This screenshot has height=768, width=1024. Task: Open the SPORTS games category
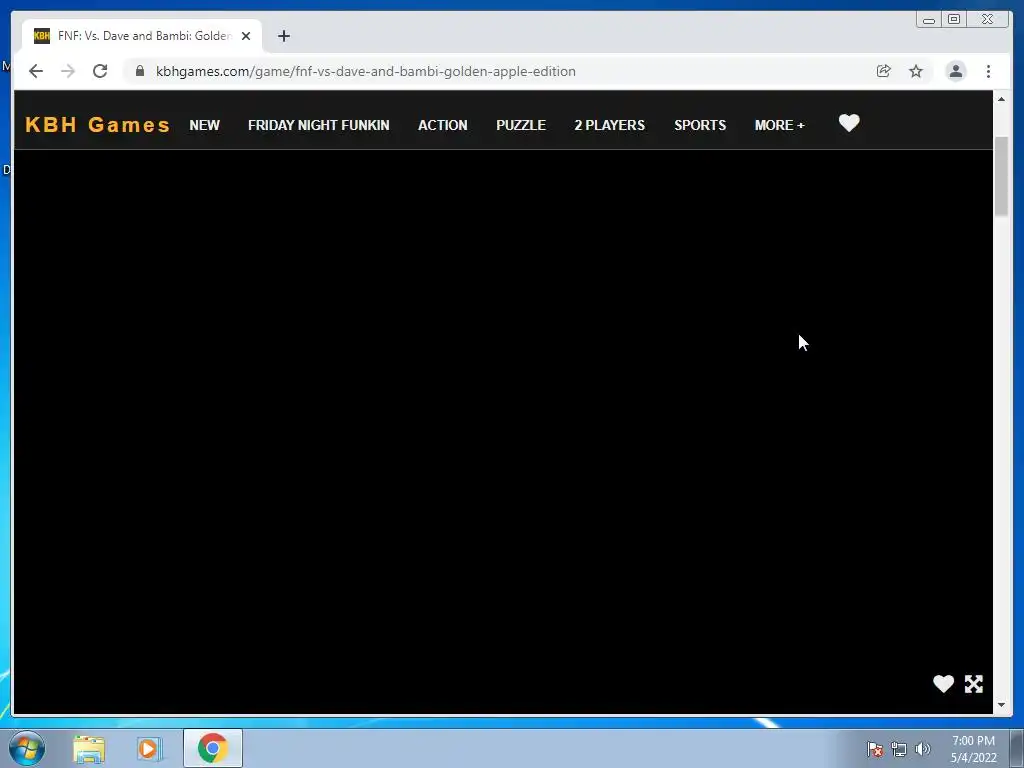click(x=700, y=125)
